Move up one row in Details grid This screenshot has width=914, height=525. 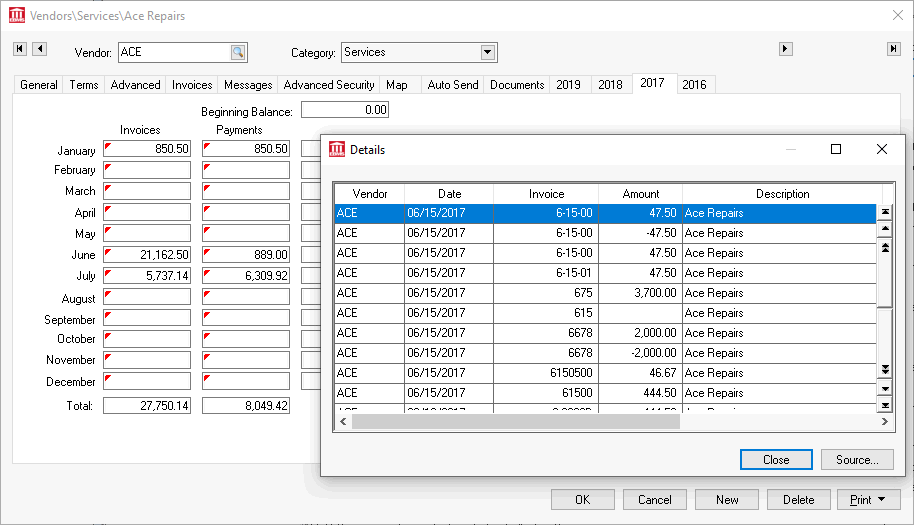[885, 229]
